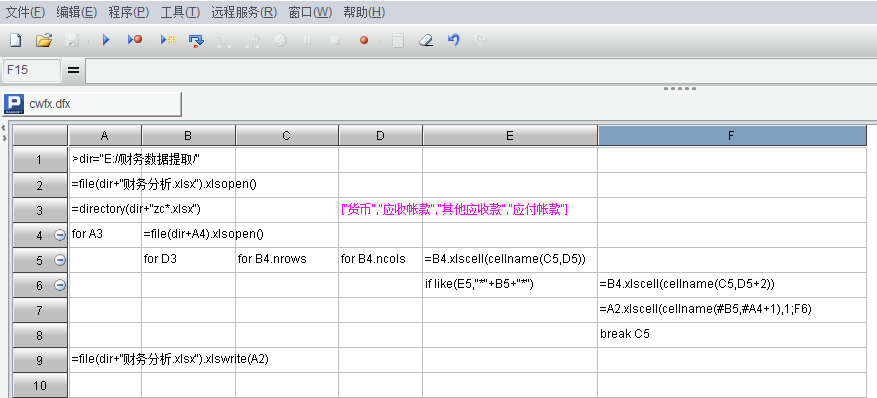Set breakpoint with the red dot icon
This screenshot has width=877, height=398.
click(x=364, y=40)
